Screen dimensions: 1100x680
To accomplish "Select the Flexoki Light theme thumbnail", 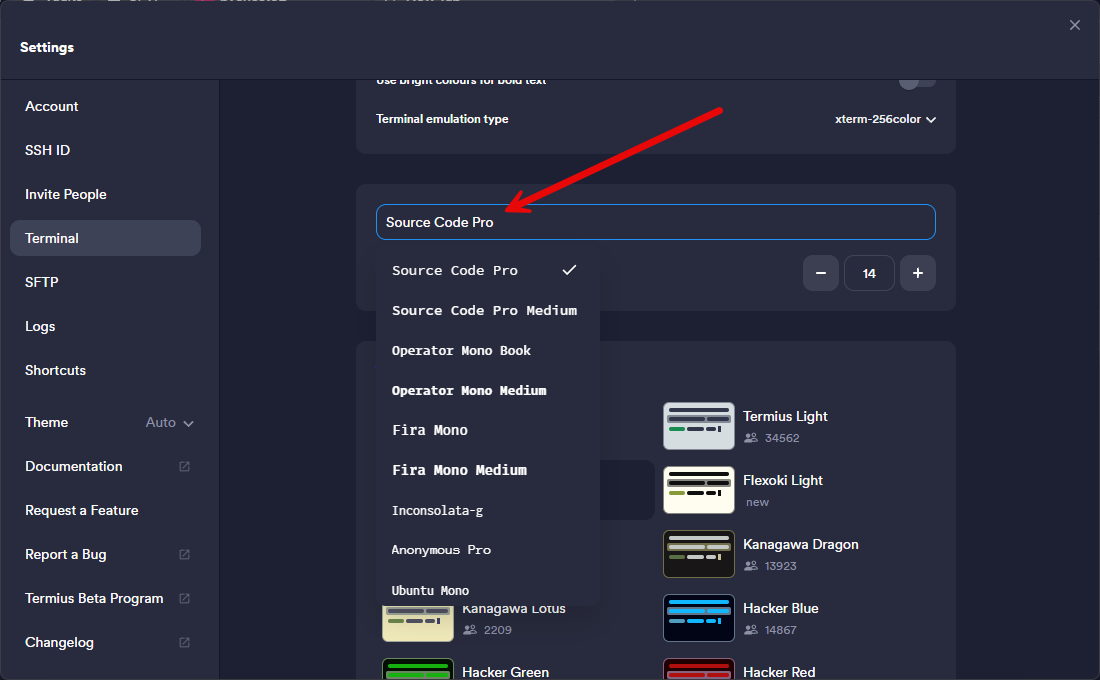I will click(x=698, y=490).
